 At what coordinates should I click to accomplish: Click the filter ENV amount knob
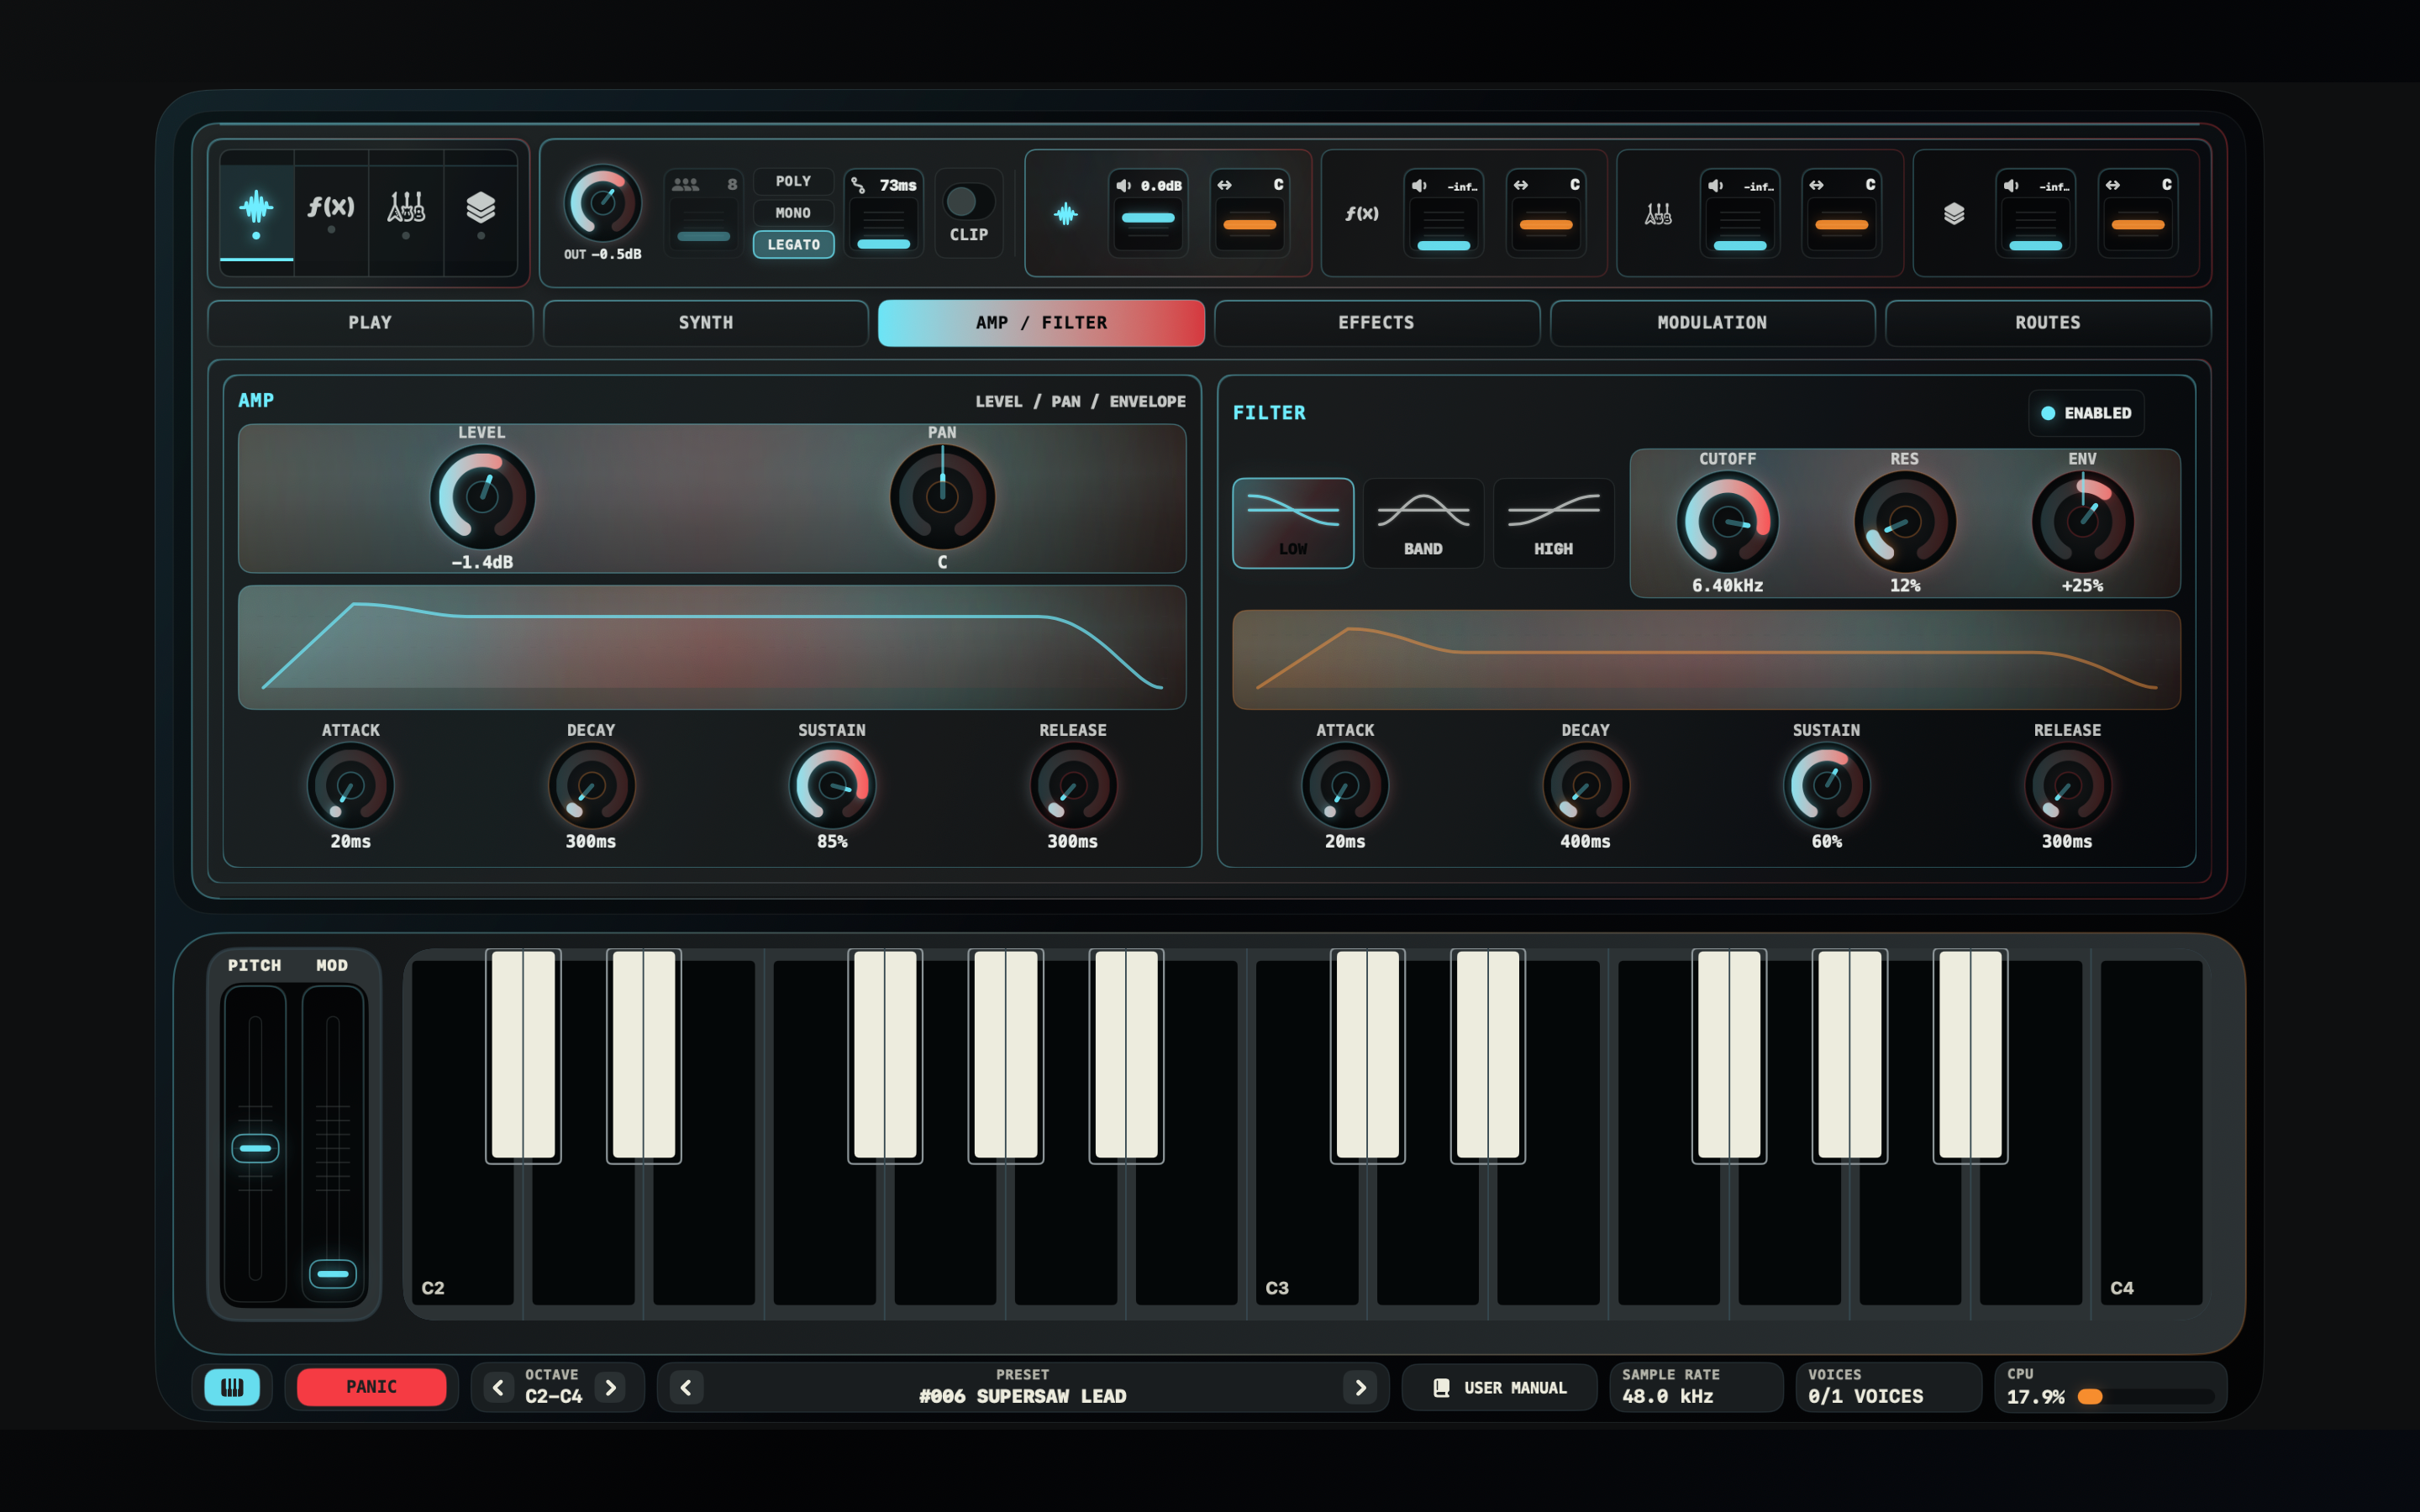pos(2083,523)
